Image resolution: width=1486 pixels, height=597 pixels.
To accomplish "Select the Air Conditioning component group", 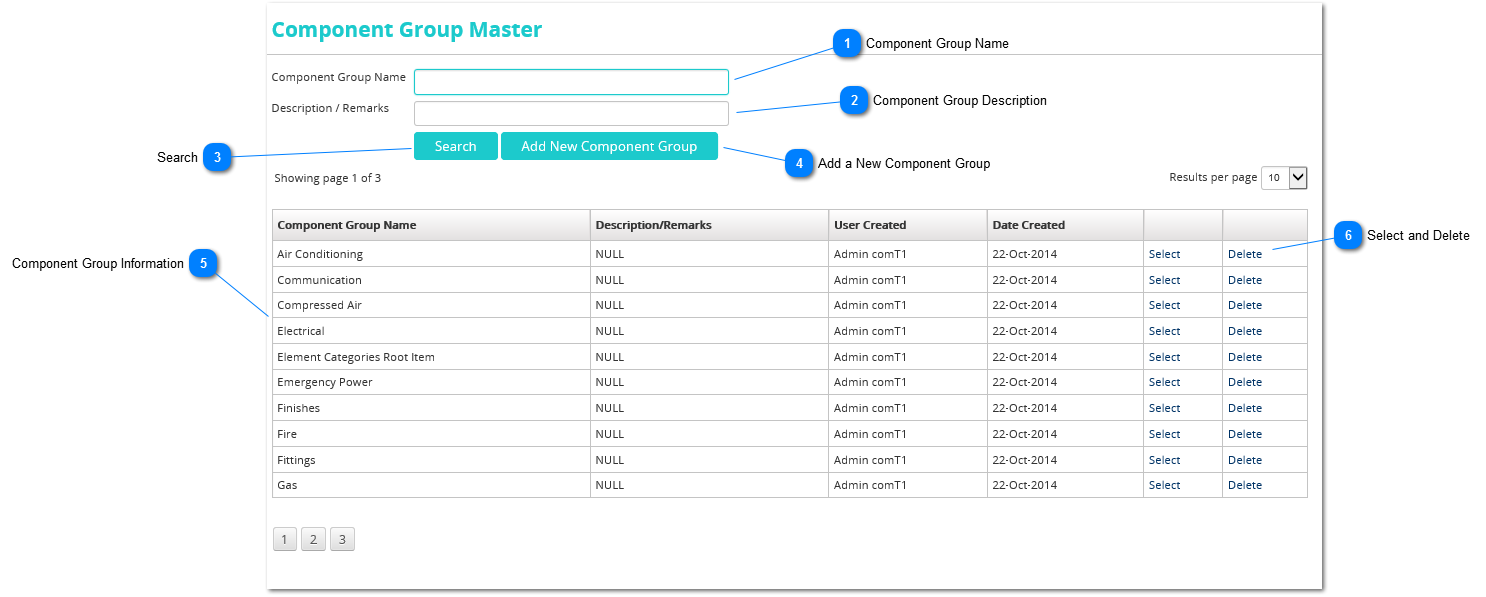I will (1164, 254).
